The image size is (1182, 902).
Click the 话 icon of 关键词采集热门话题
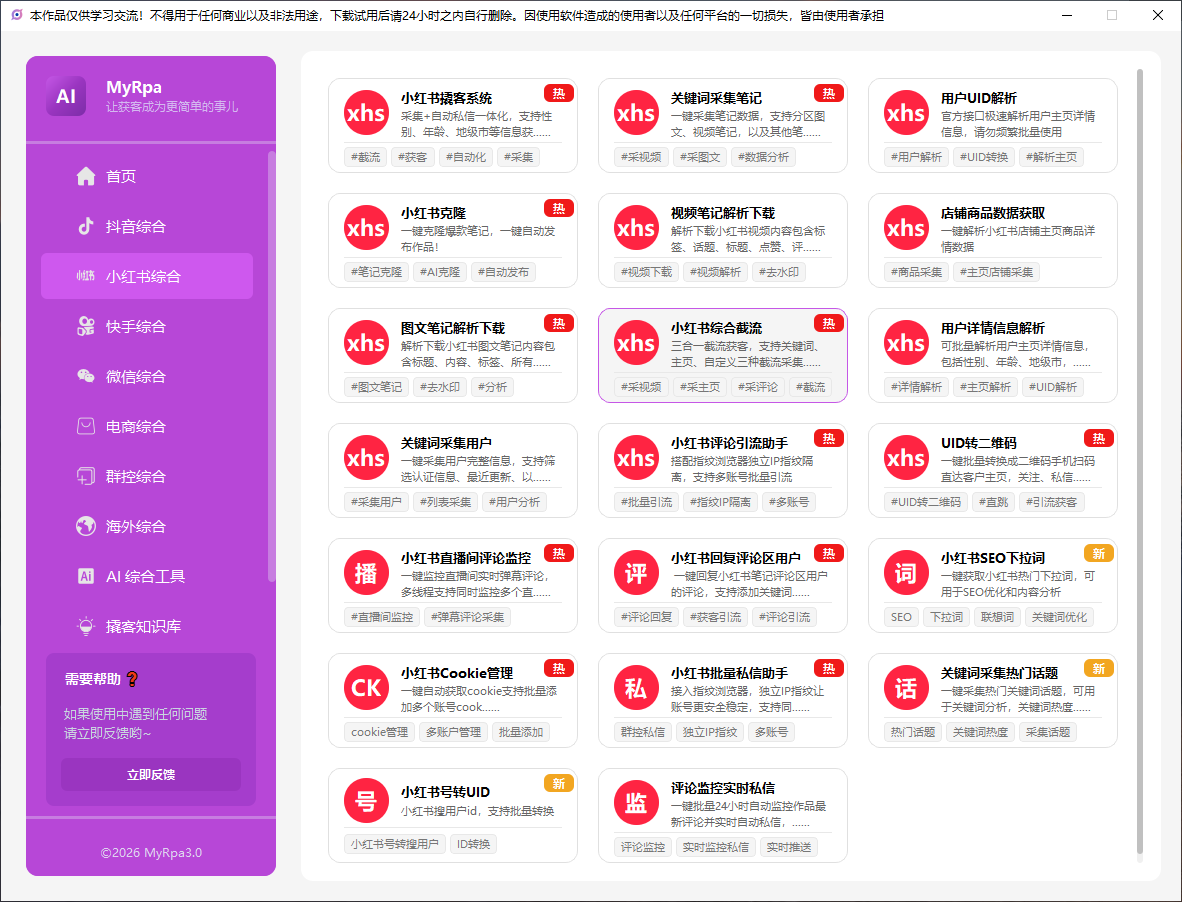coord(906,687)
